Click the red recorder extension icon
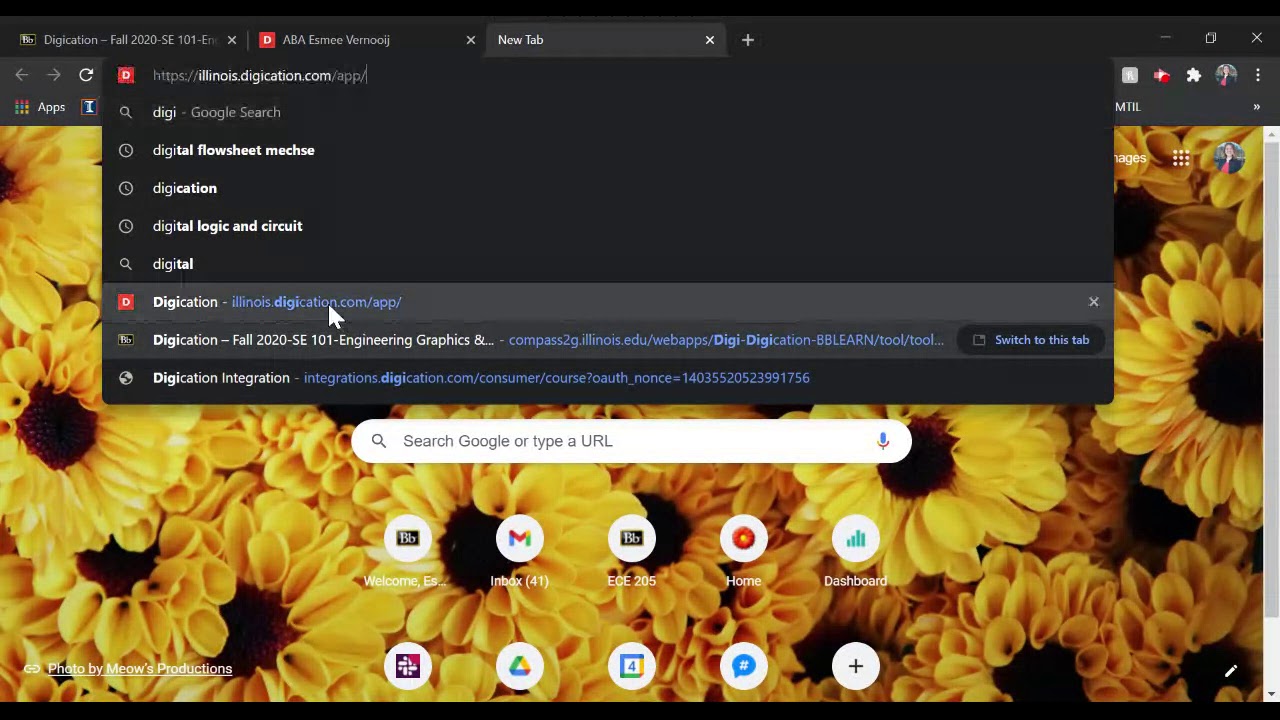1280x720 pixels. 1162,75
